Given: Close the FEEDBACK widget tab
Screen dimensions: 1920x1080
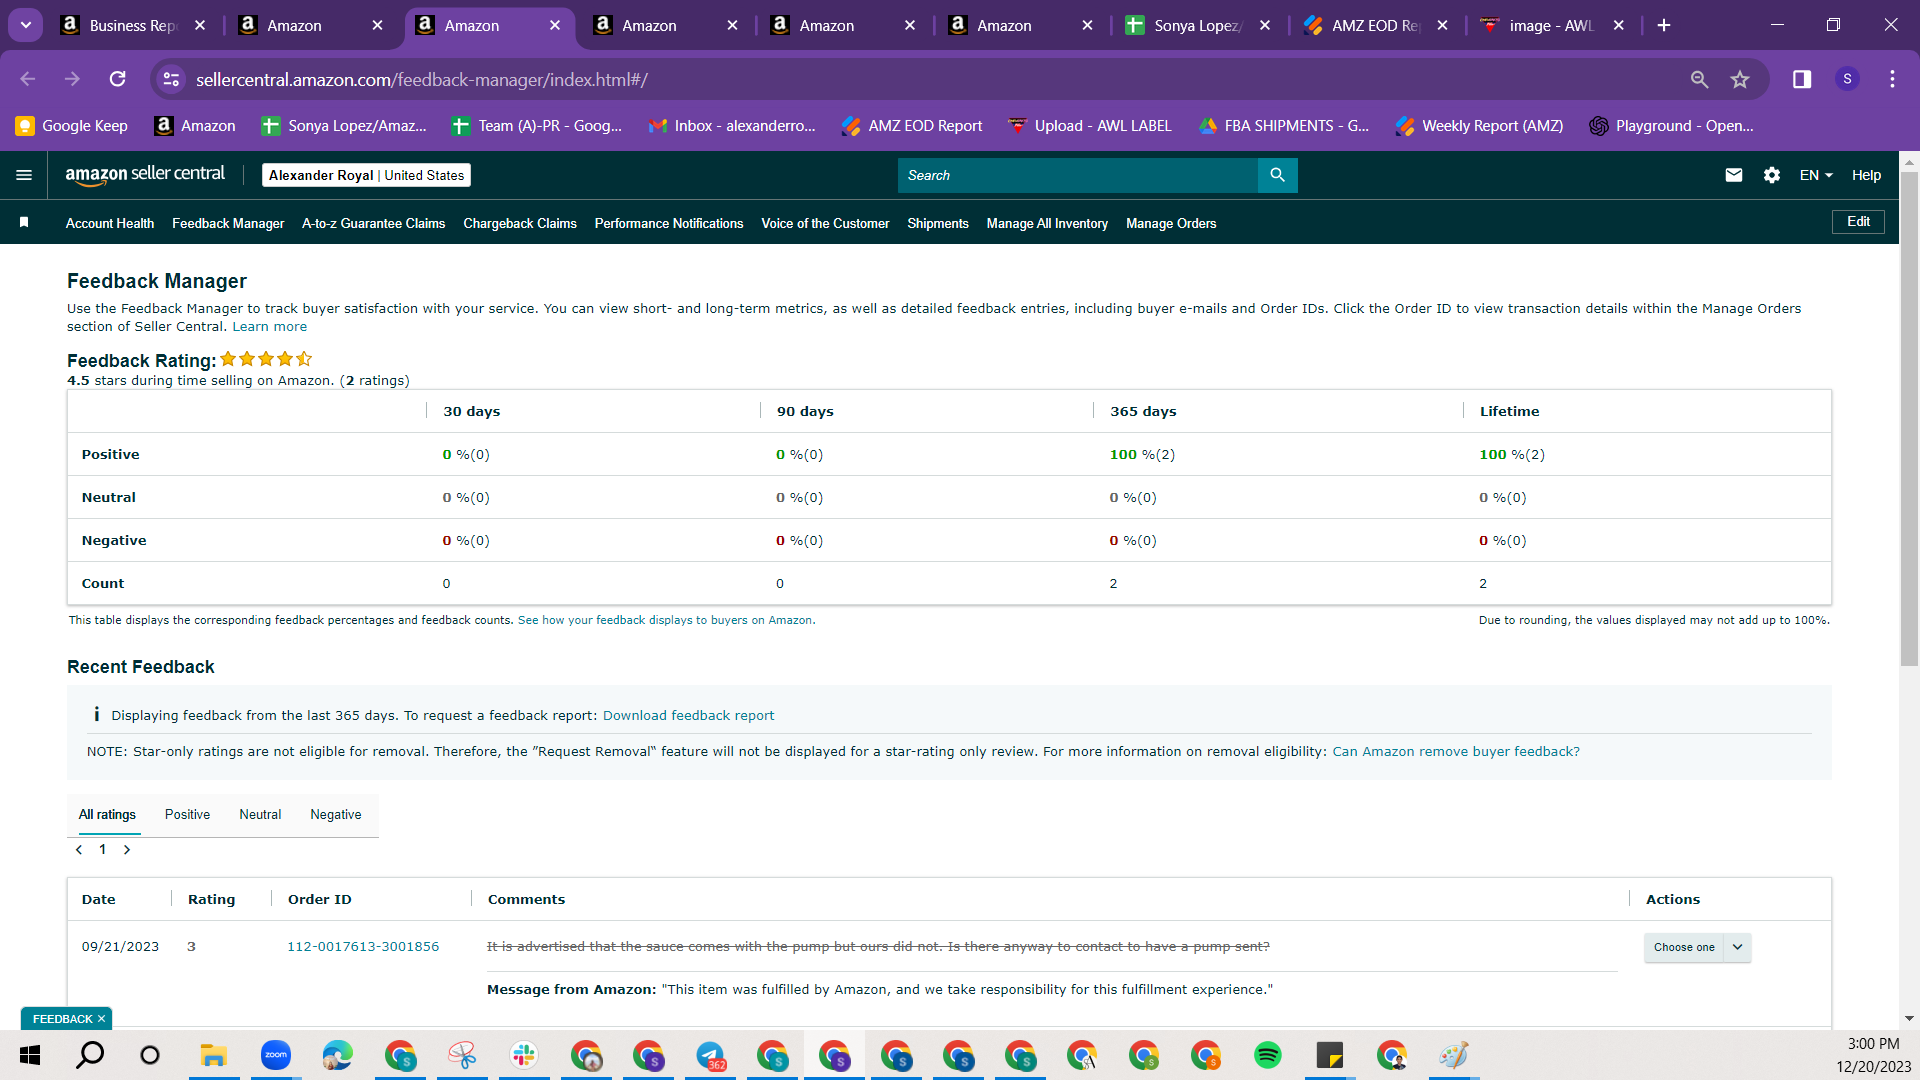Looking at the screenshot, I should 101,1019.
